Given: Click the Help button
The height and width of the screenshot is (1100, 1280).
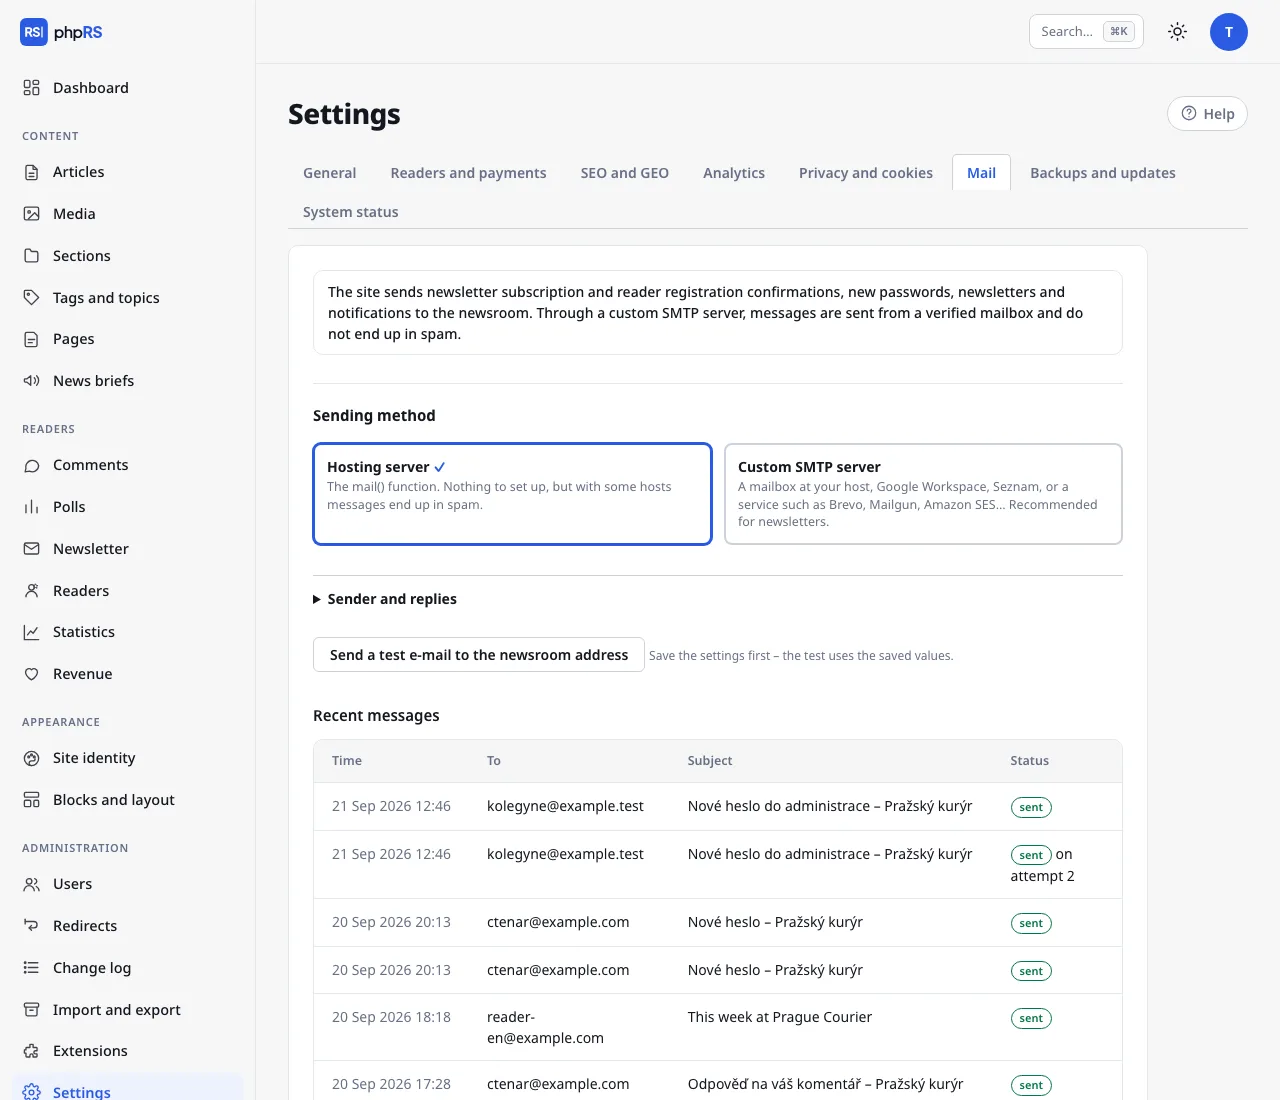Looking at the screenshot, I should [x=1208, y=114].
